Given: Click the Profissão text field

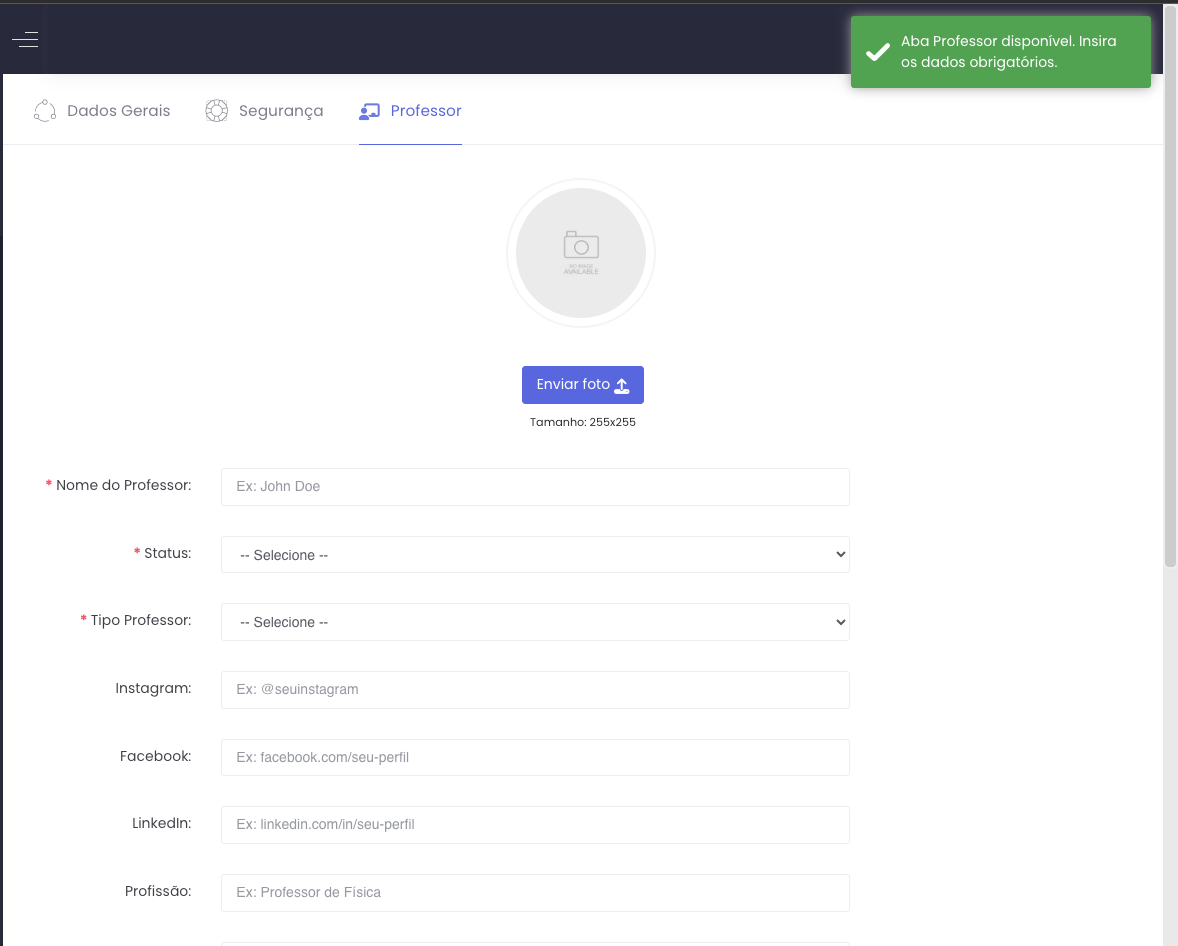Looking at the screenshot, I should click(535, 893).
